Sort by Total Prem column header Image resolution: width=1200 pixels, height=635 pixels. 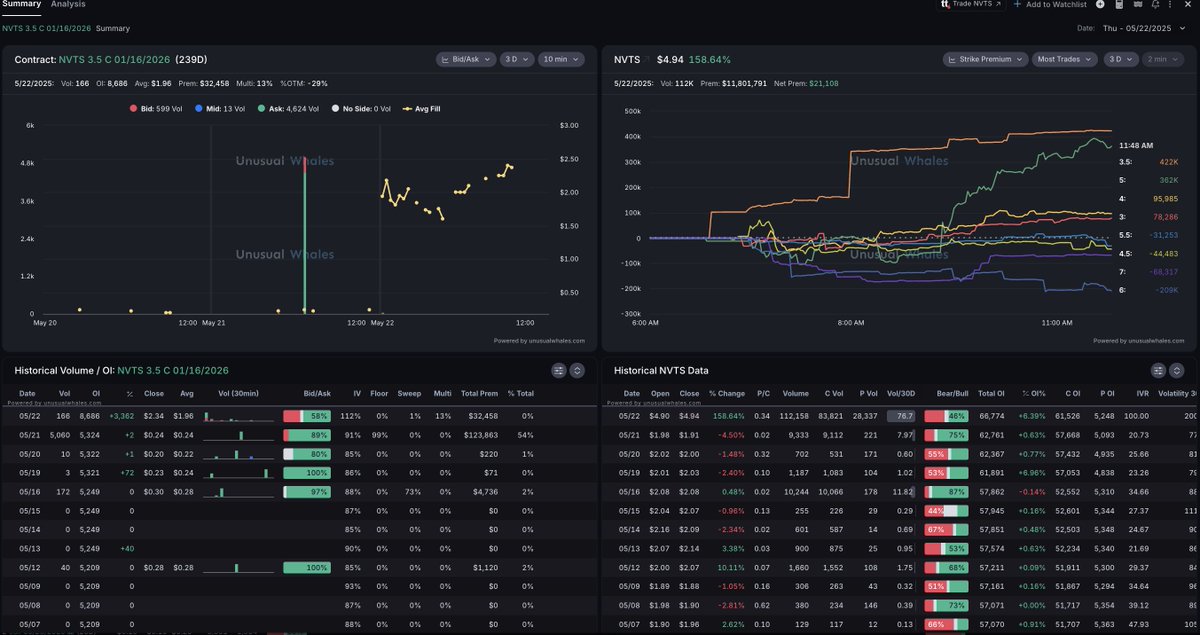click(479, 394)
